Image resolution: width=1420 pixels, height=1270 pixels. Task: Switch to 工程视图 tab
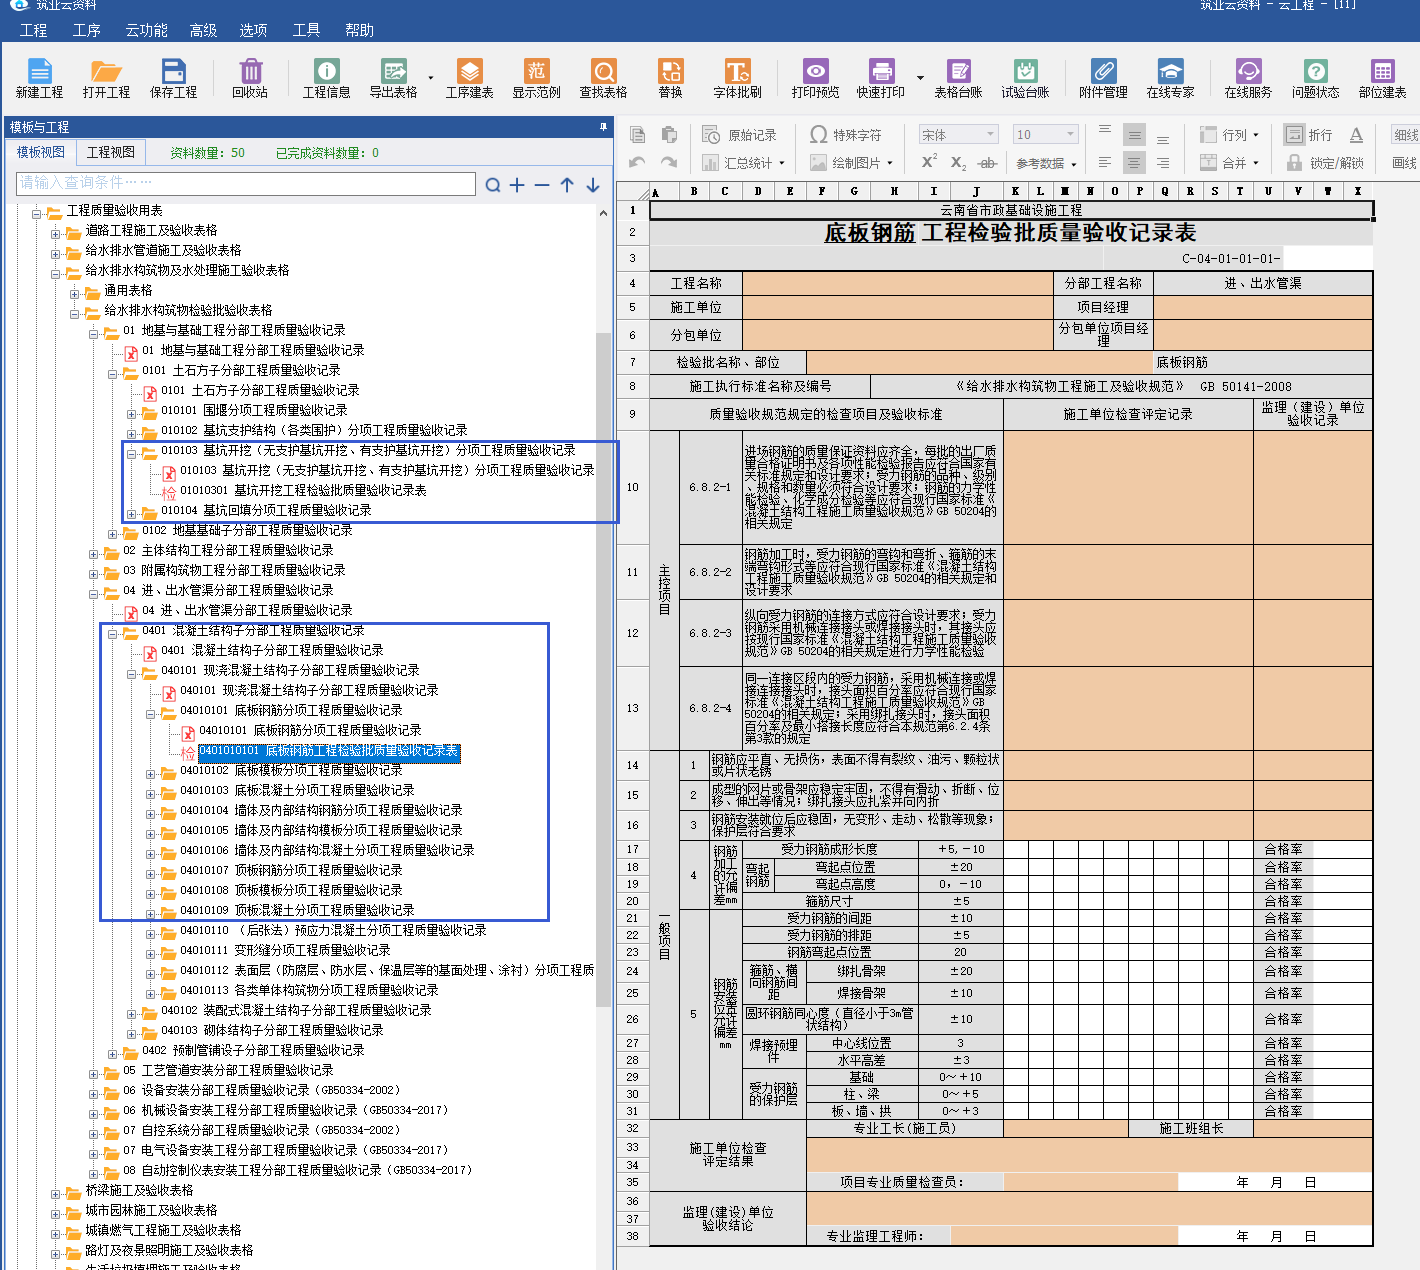coord(111,152)
